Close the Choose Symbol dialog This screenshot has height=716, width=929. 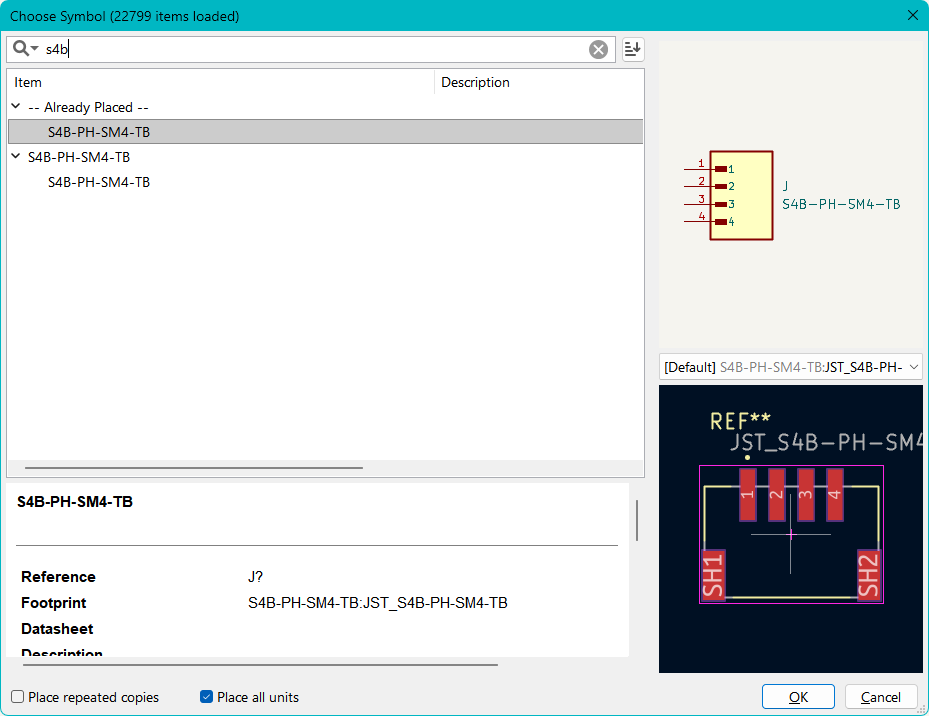click(x=912, y=15)
